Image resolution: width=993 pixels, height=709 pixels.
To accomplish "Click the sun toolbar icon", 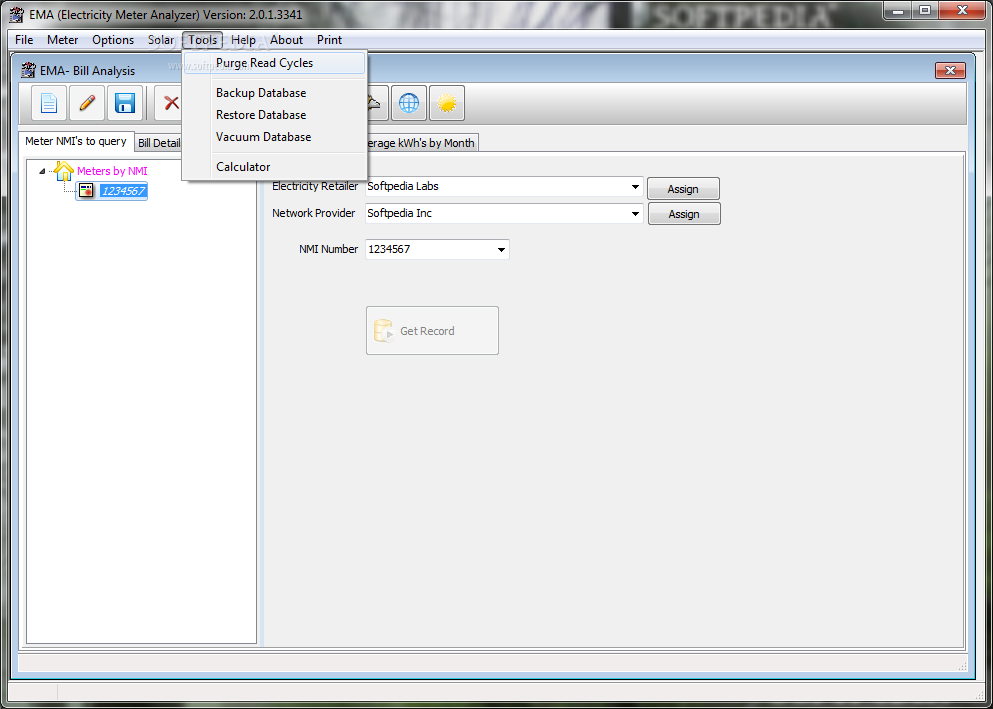I will pos(446,103).
